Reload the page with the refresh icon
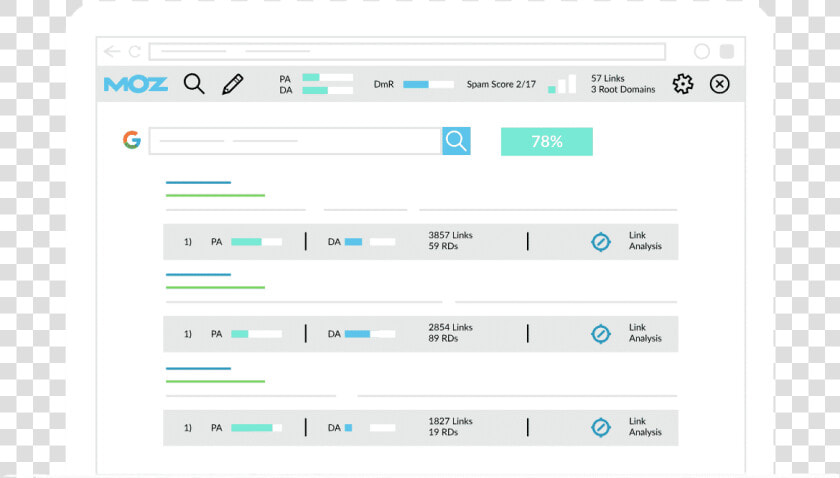The height and width of the screenshot is (478, 840). coord(134,51)
